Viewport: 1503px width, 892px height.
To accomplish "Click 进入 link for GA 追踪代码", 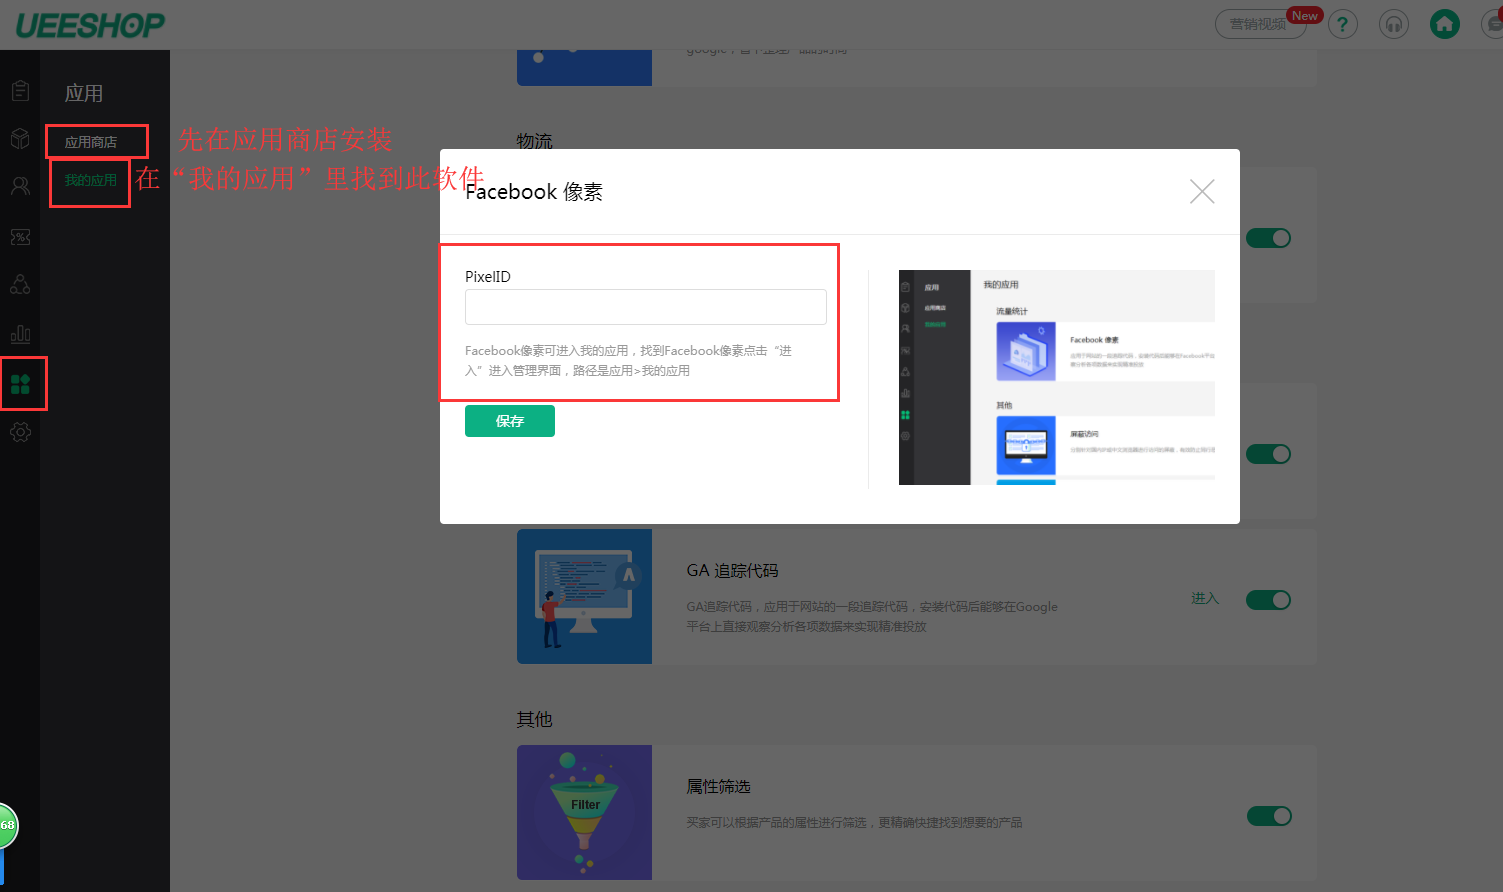I will point(1205,598).
